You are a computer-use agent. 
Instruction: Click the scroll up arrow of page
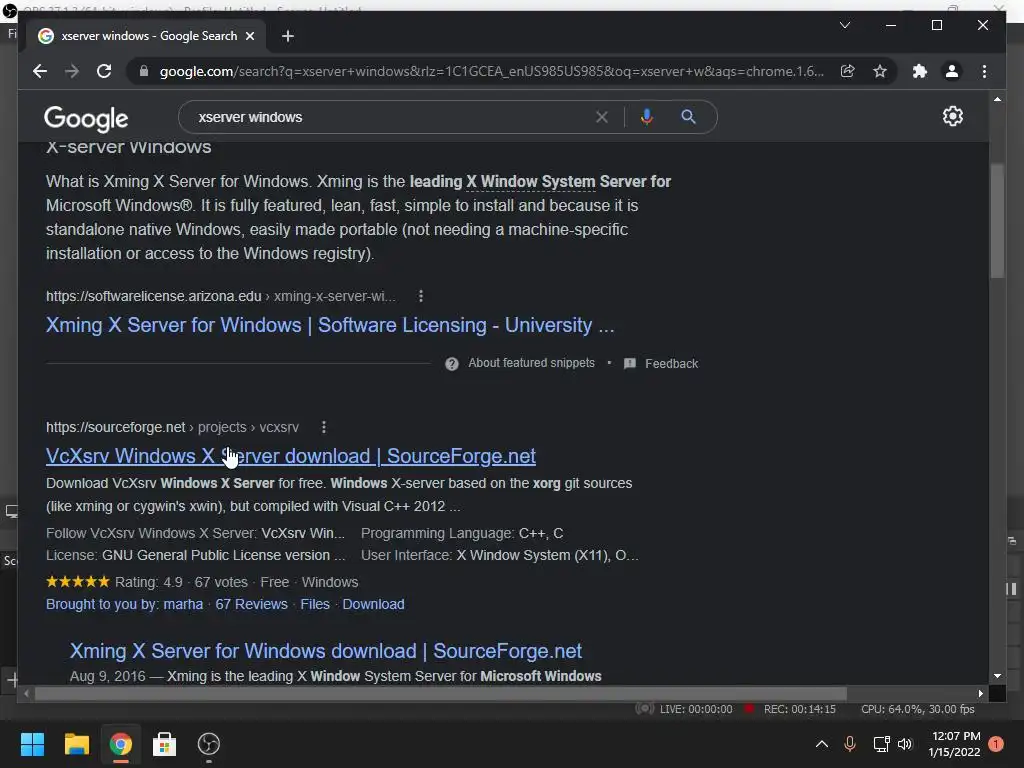point(997,99)
